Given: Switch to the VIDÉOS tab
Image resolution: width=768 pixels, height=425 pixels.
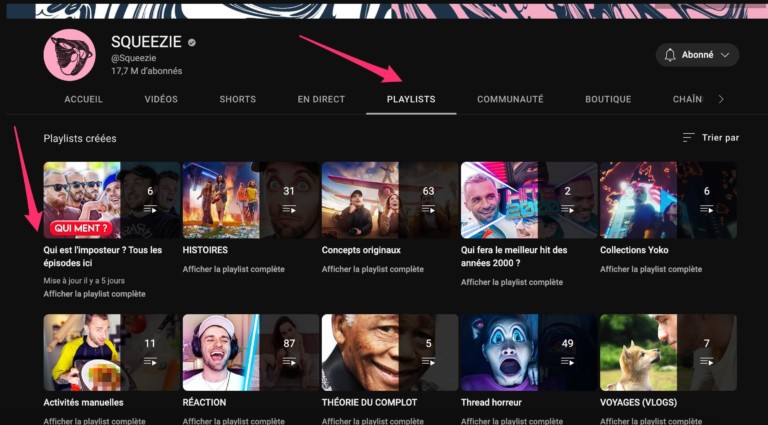Looking at the screenshot, I should click(161, 99).
